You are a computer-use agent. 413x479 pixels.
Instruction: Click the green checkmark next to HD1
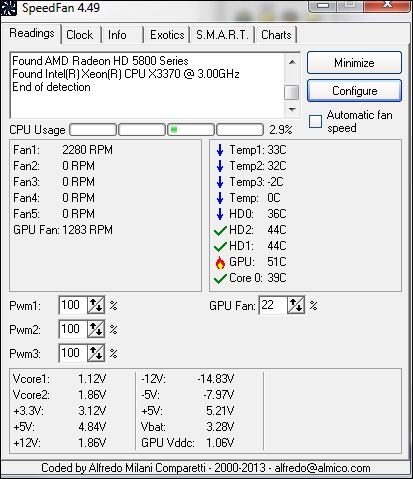[220, 246]
